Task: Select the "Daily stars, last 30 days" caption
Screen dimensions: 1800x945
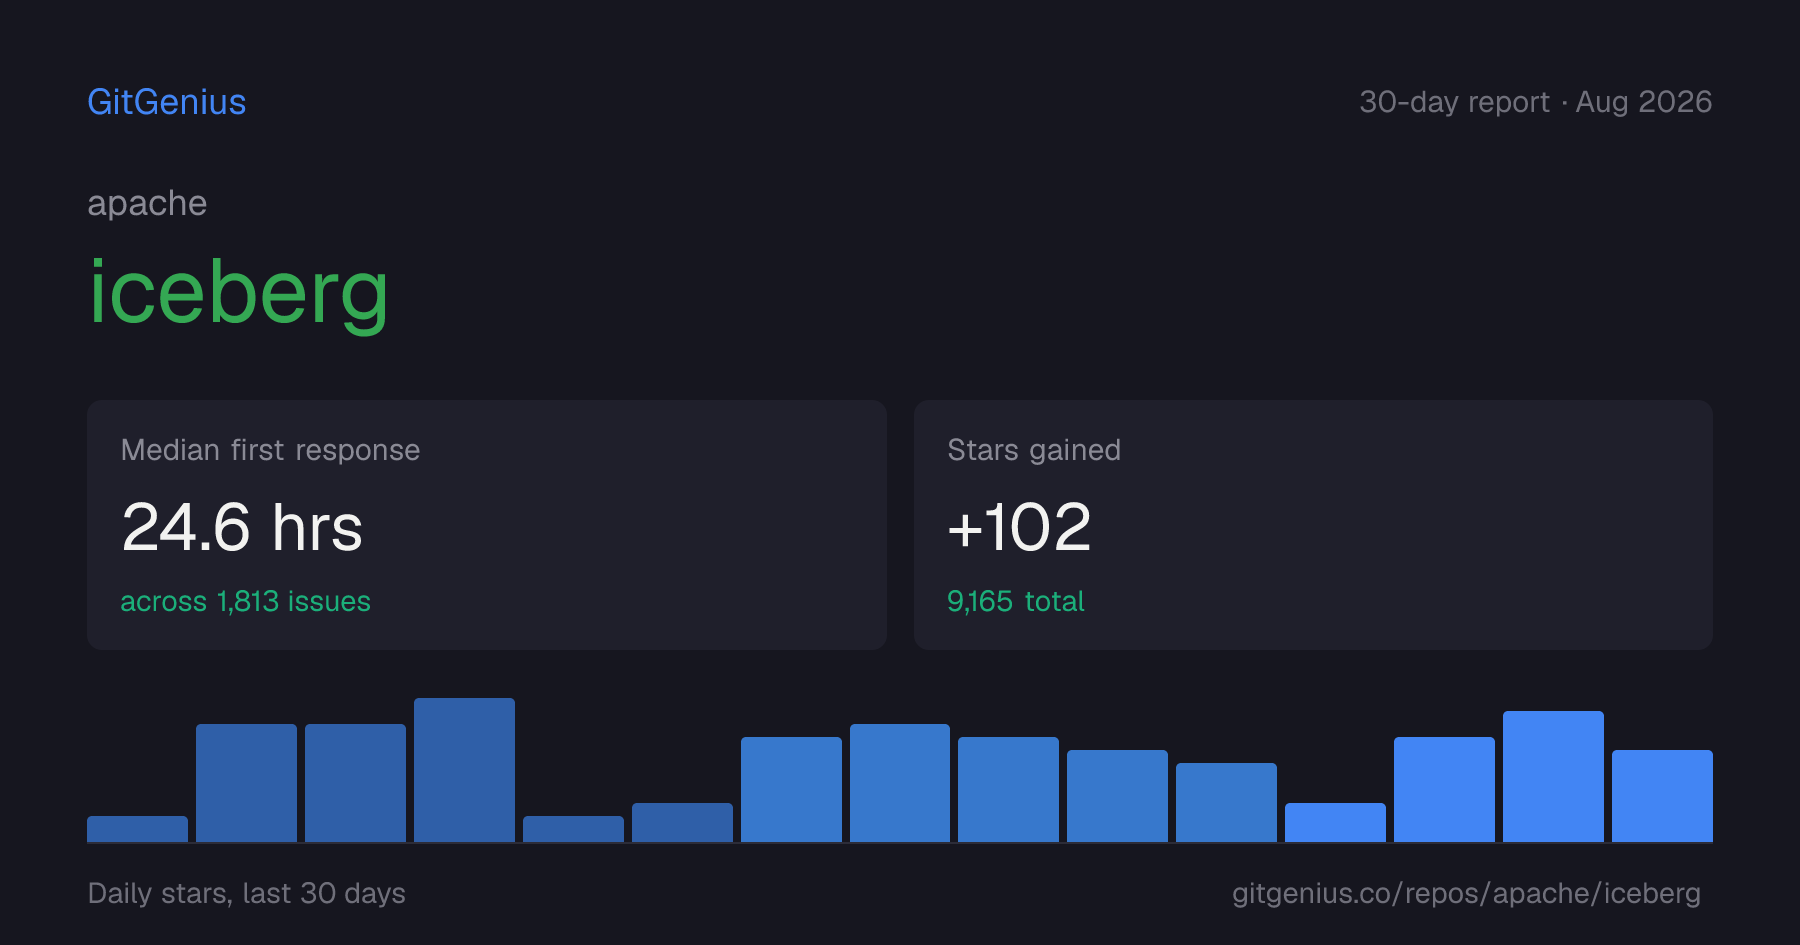Action: tap(247, 893)
